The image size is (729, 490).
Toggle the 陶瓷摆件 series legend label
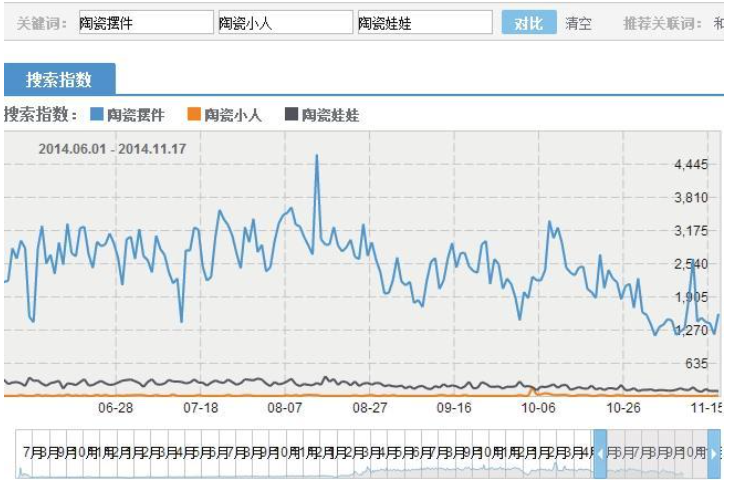(136, 115)
